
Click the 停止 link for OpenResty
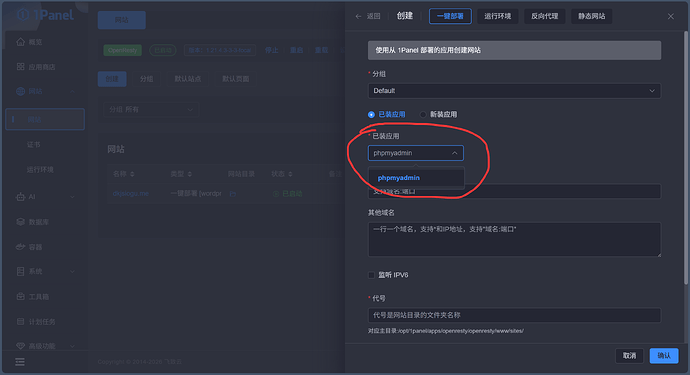pyautogui.click(x=272, y=50)
